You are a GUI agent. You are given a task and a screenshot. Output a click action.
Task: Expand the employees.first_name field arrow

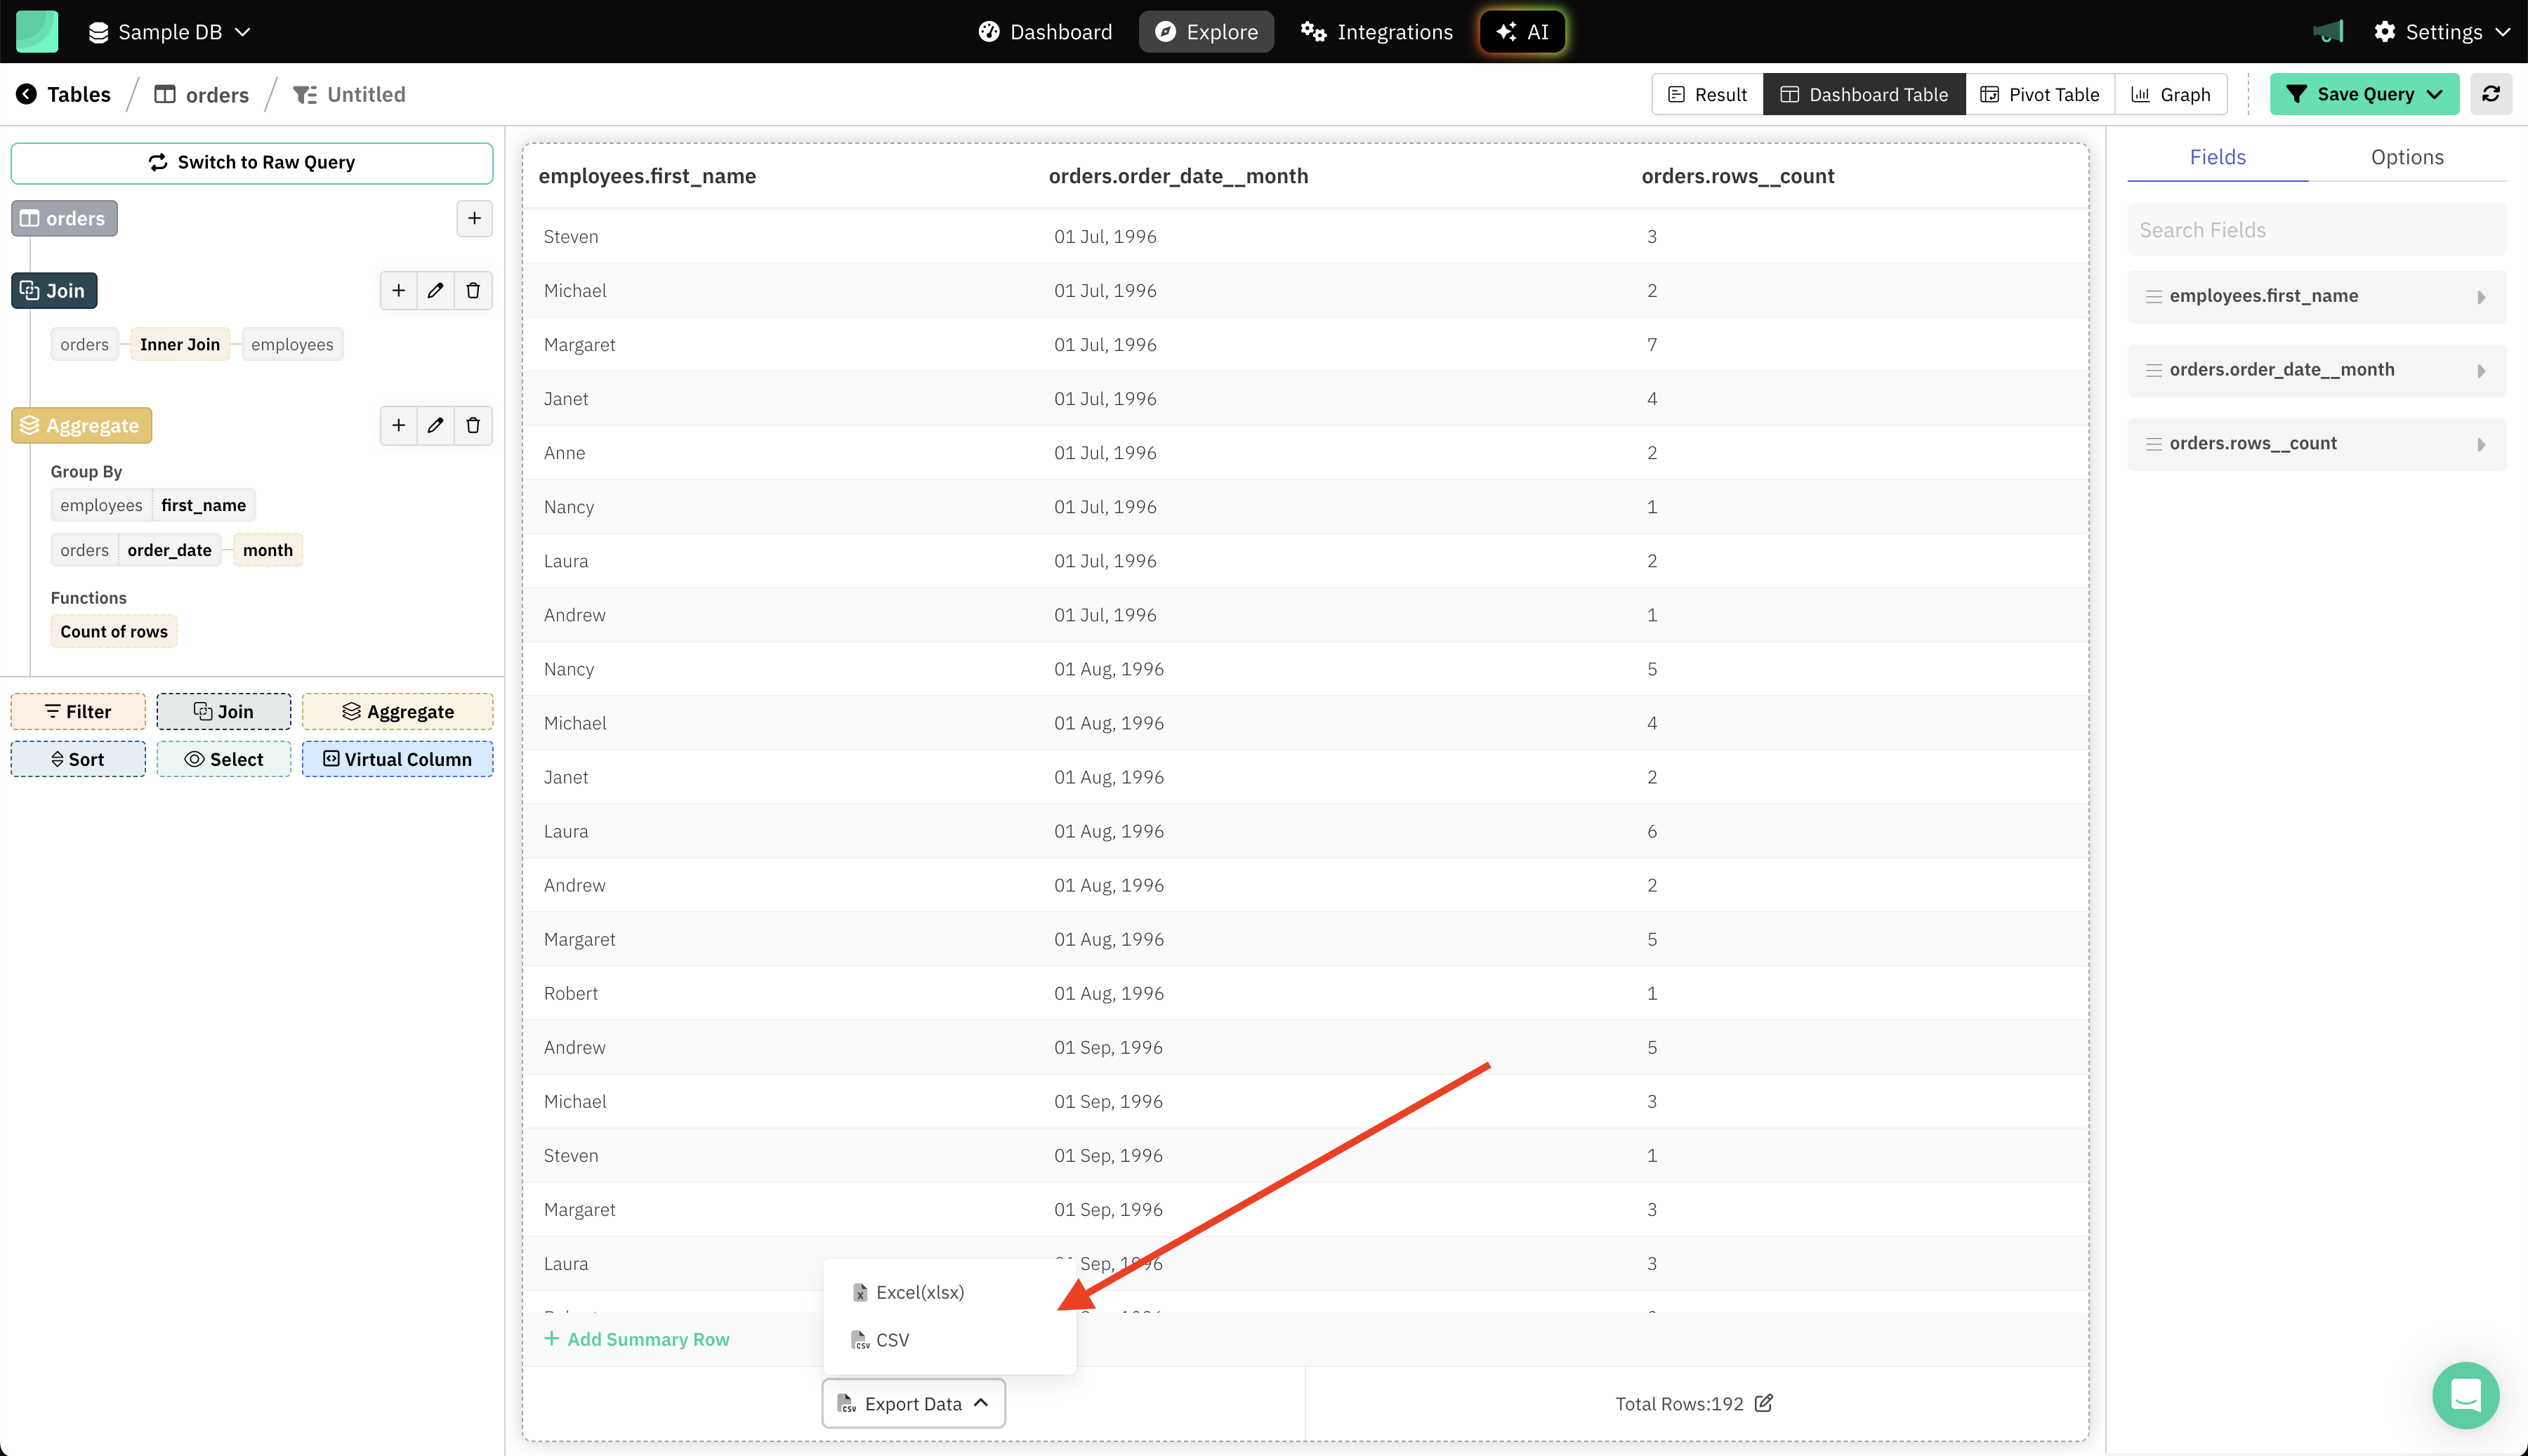2481,297
